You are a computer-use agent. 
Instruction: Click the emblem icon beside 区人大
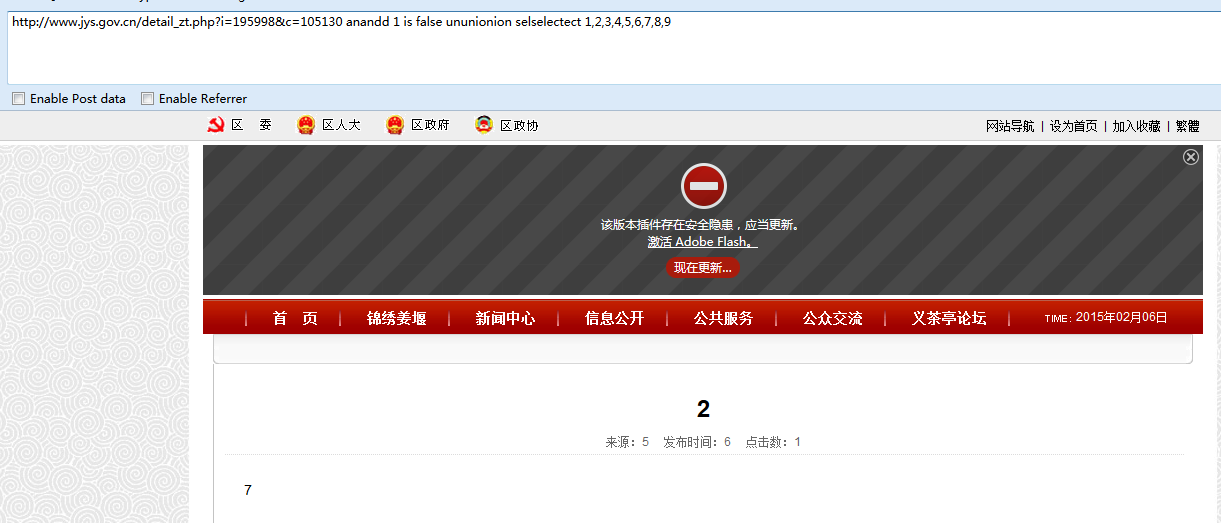pyautogui.click(x=306, y=125)
